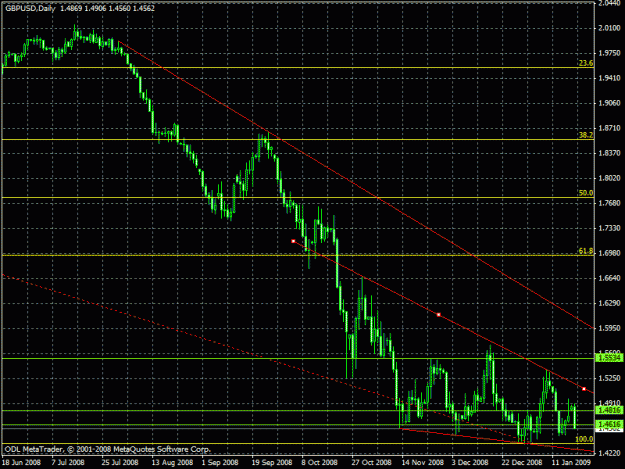
Task: Click the 14 Nov 2008 date label
Action: point(423,462)
